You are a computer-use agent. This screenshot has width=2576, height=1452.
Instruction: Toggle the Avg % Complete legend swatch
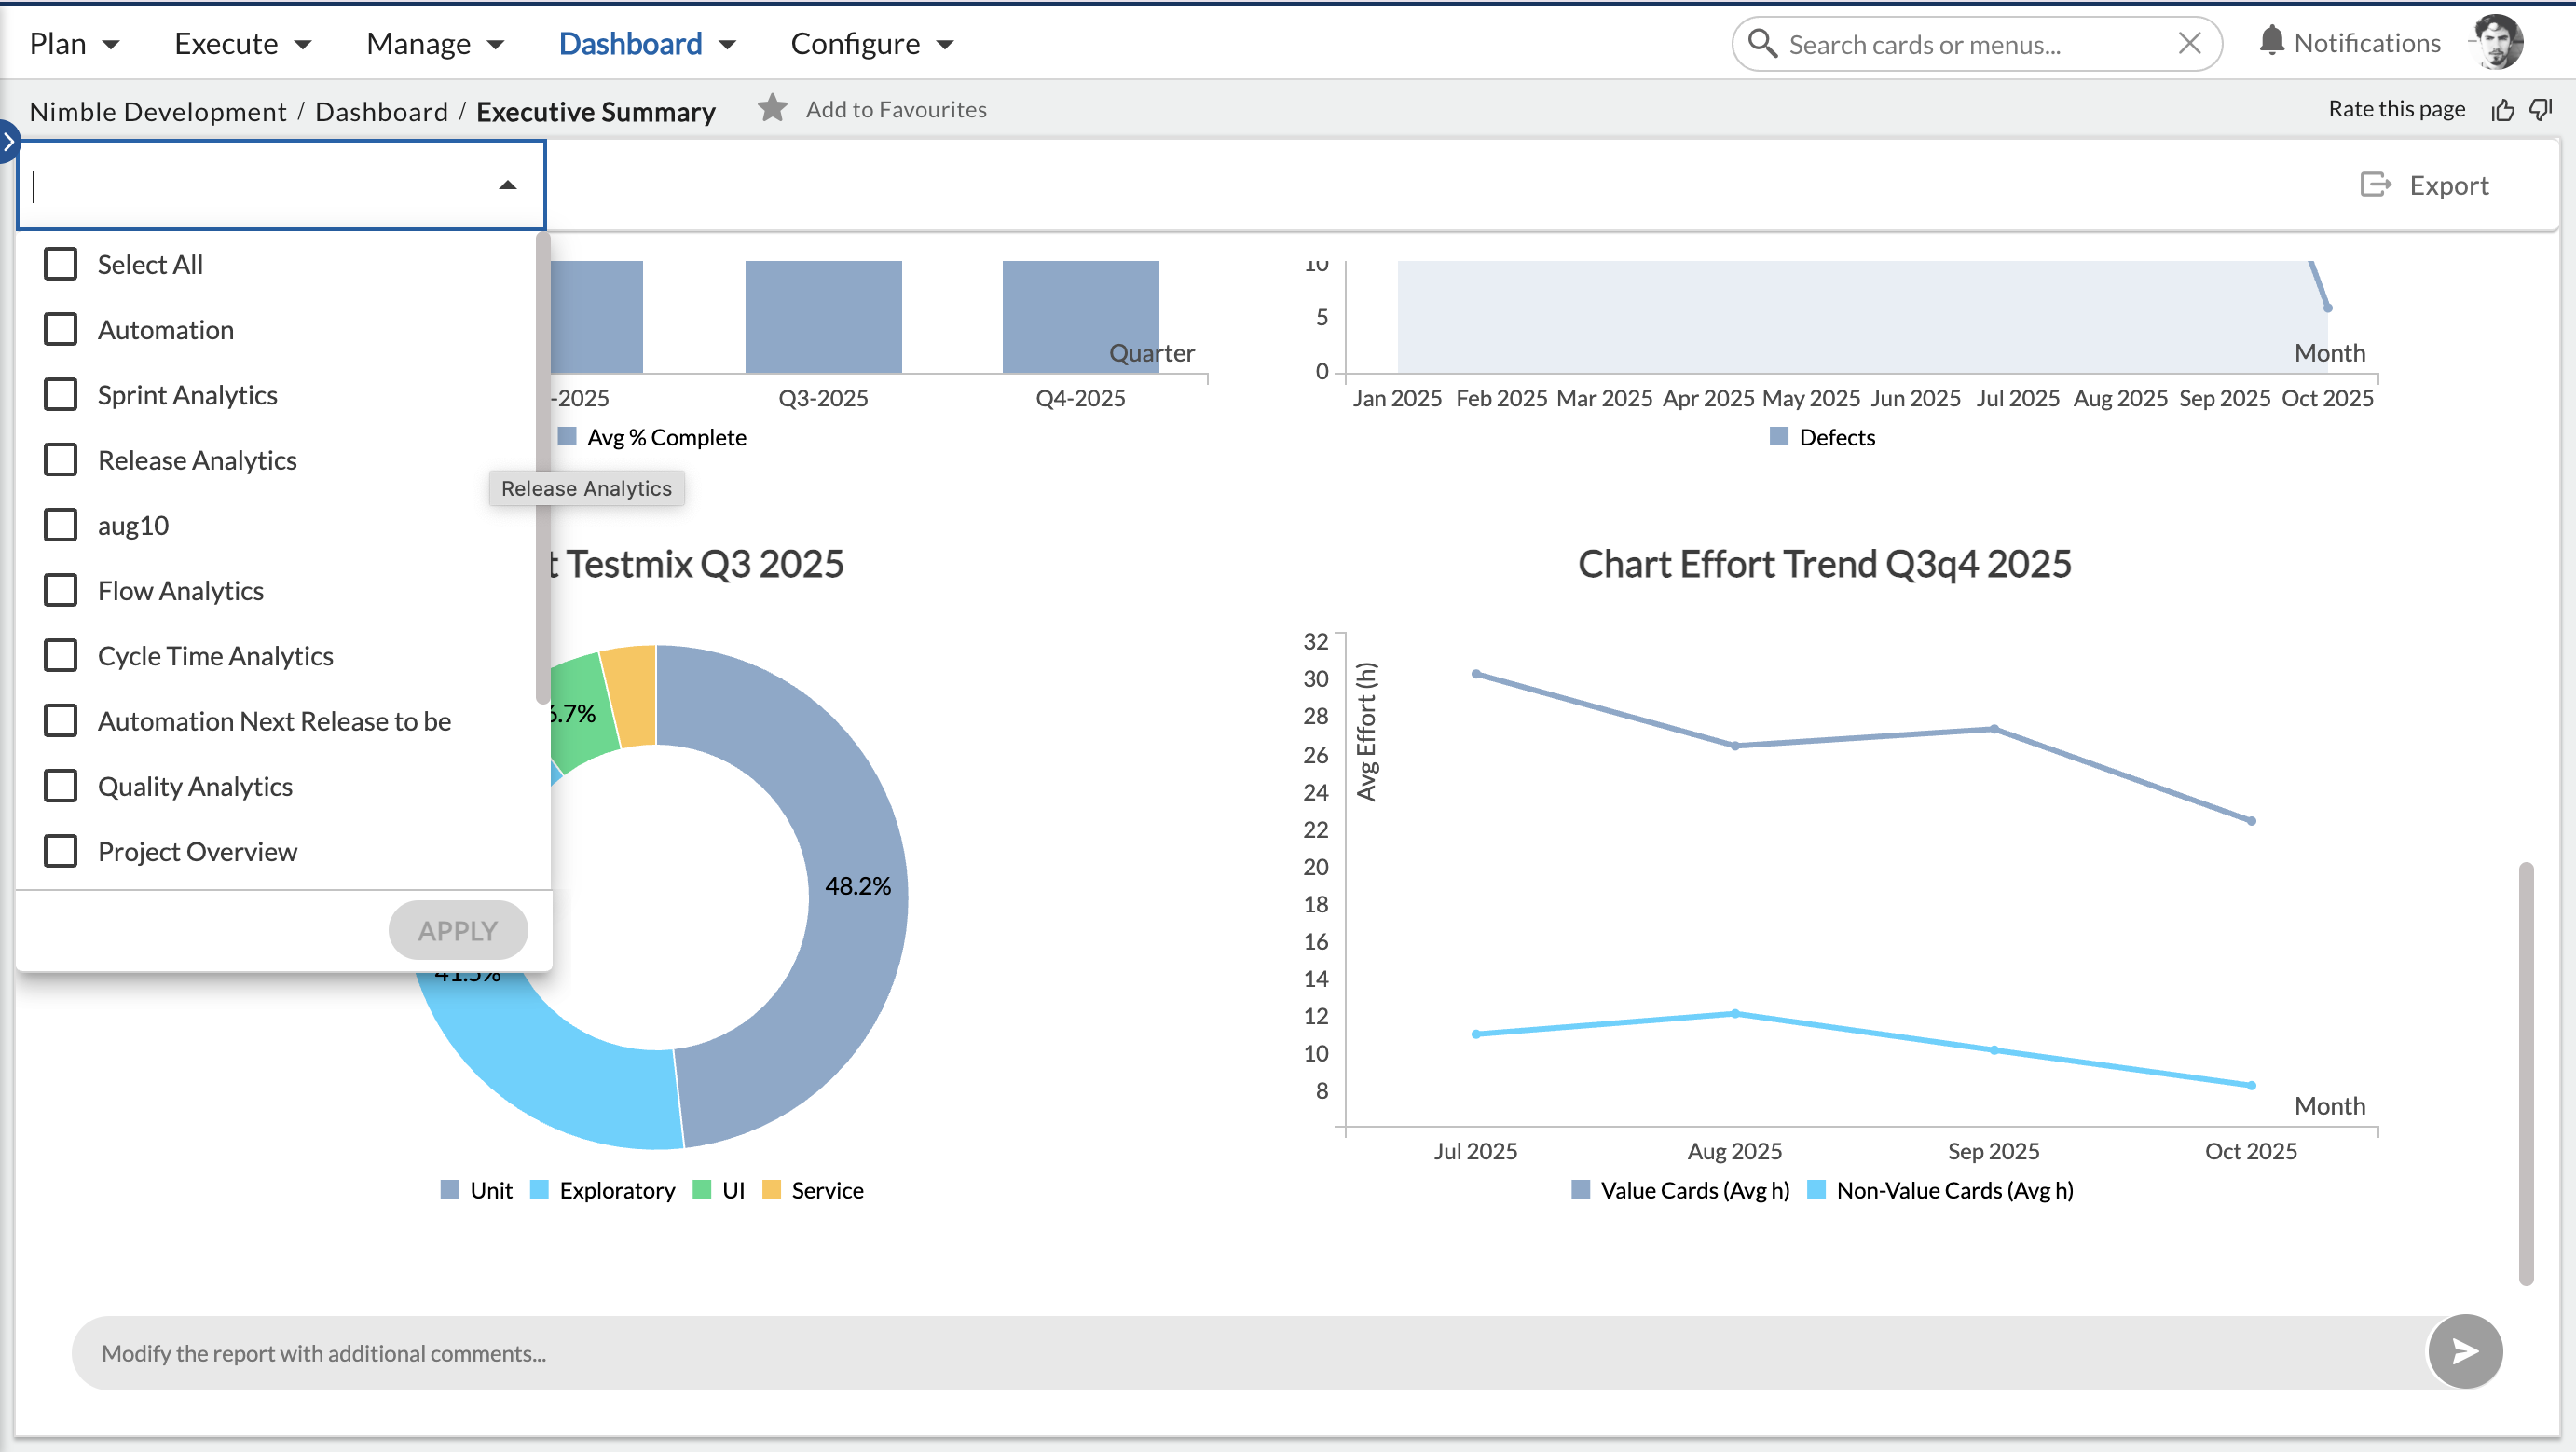click(567, 437)
